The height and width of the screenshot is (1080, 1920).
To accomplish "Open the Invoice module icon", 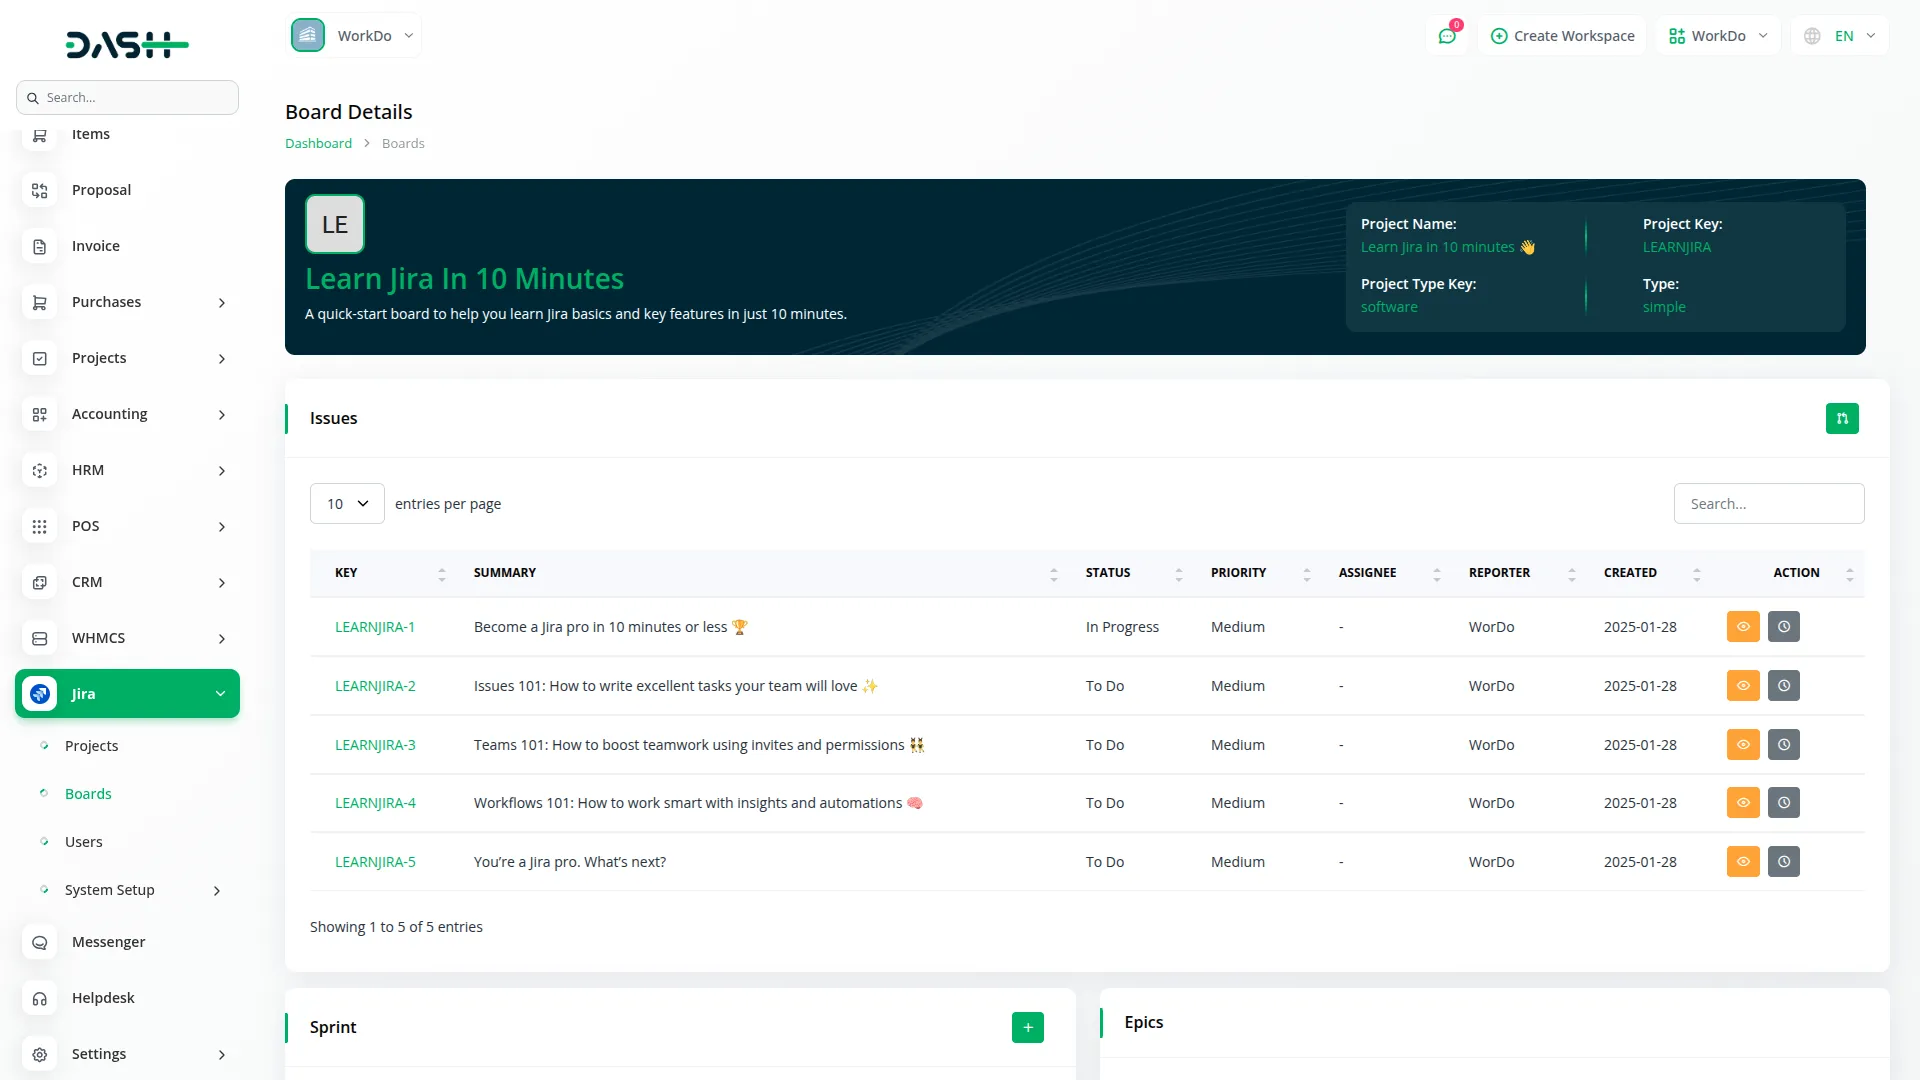I will point(39,246).
